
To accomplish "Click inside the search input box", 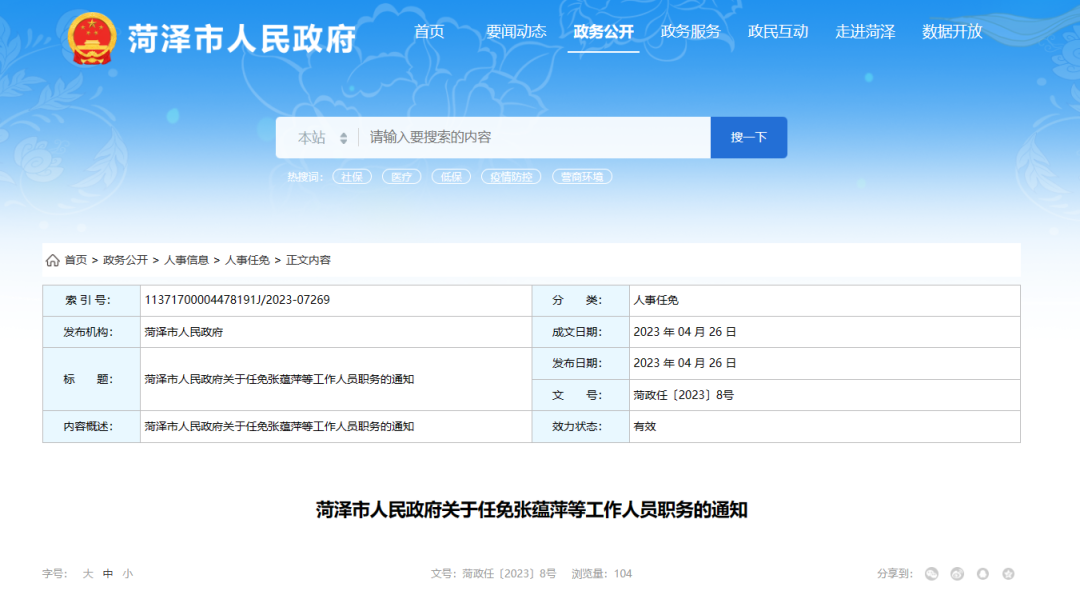I will coord(500,137).
